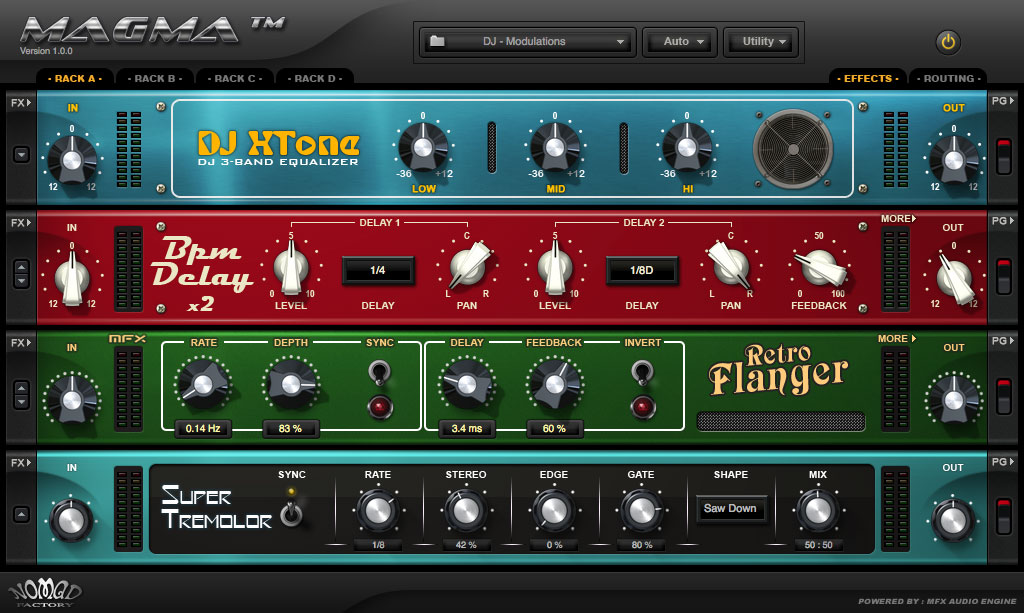Adjust the LOW knob on DJ XTone
This screenshot has width=1024, height=613.
422,148
